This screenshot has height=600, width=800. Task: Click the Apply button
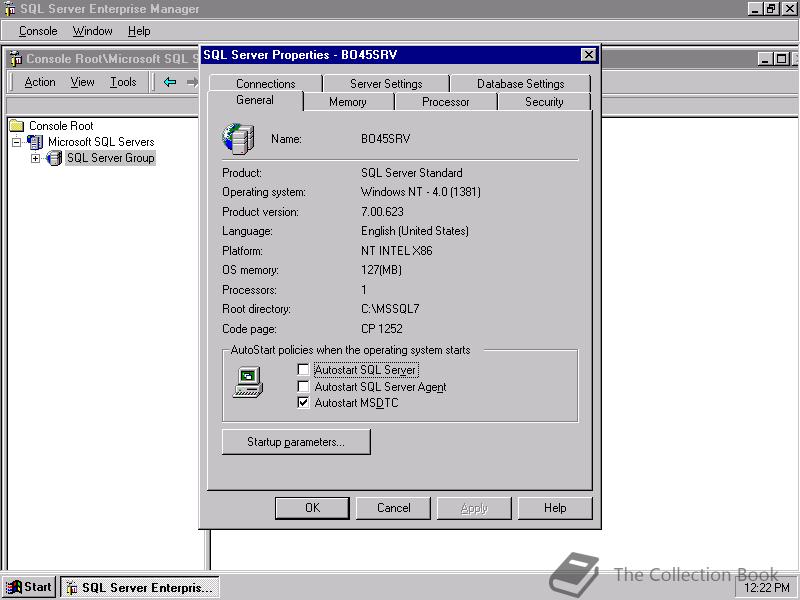coord(474,508)
